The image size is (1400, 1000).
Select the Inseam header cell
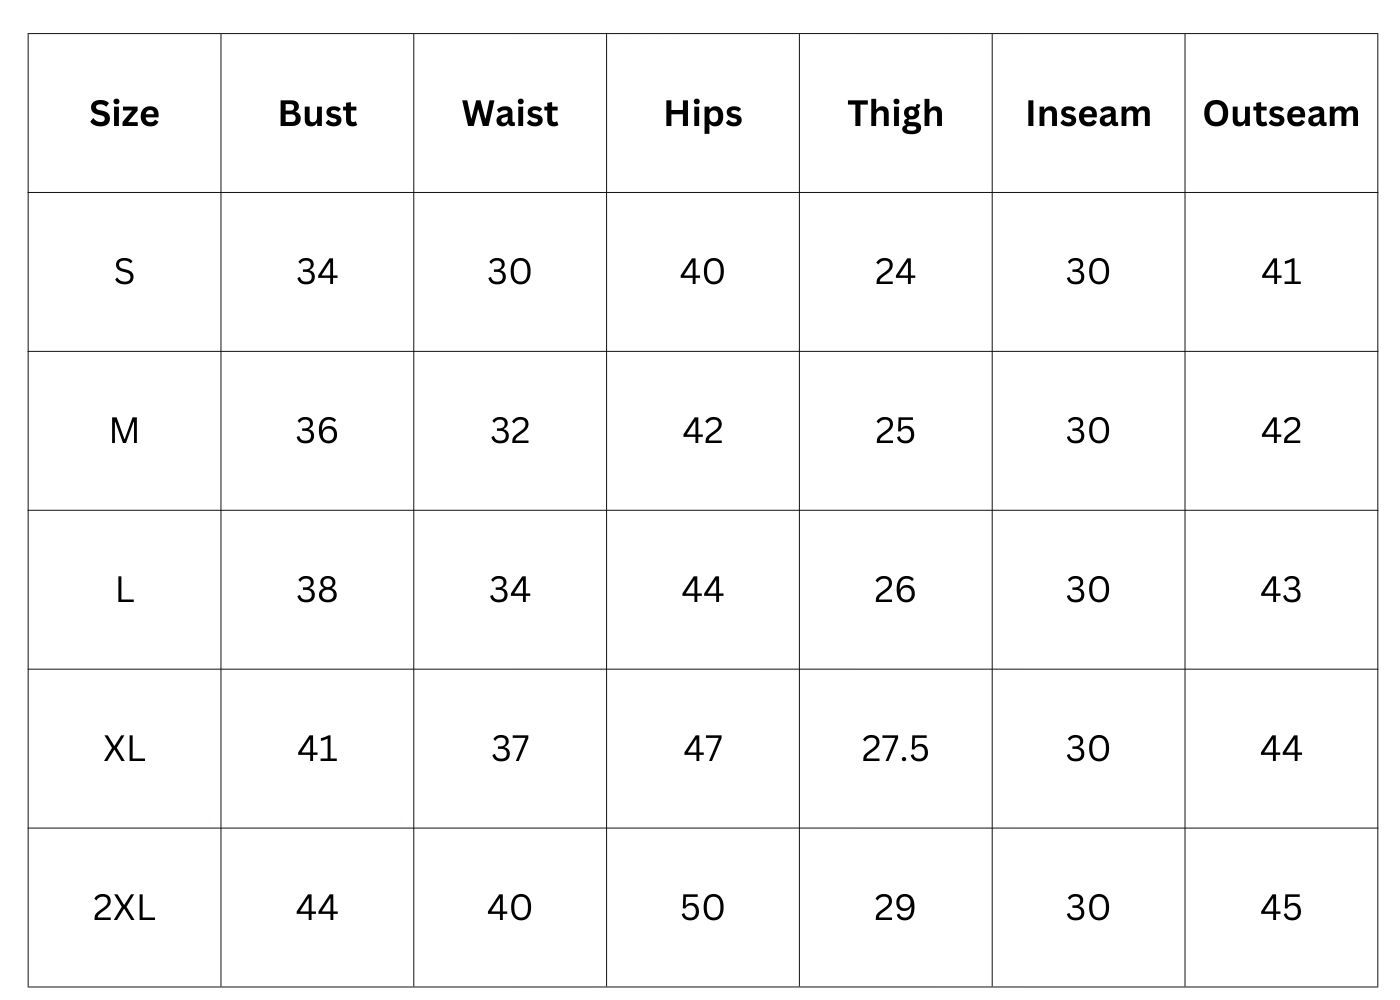[x=1088, y=113]
